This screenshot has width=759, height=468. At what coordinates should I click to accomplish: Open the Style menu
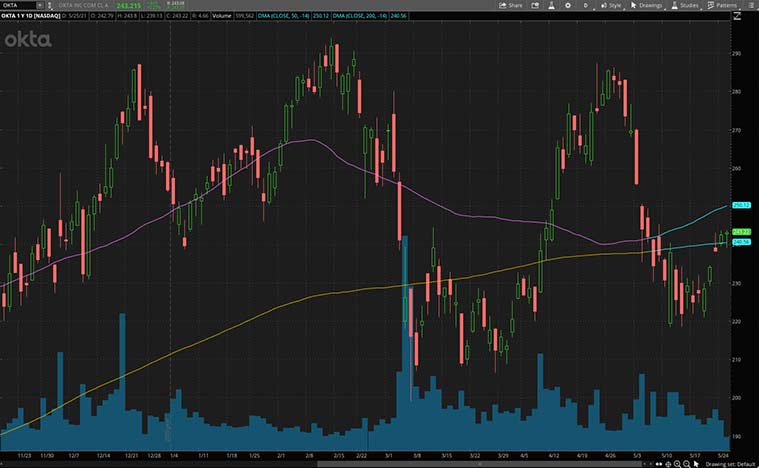611,5
